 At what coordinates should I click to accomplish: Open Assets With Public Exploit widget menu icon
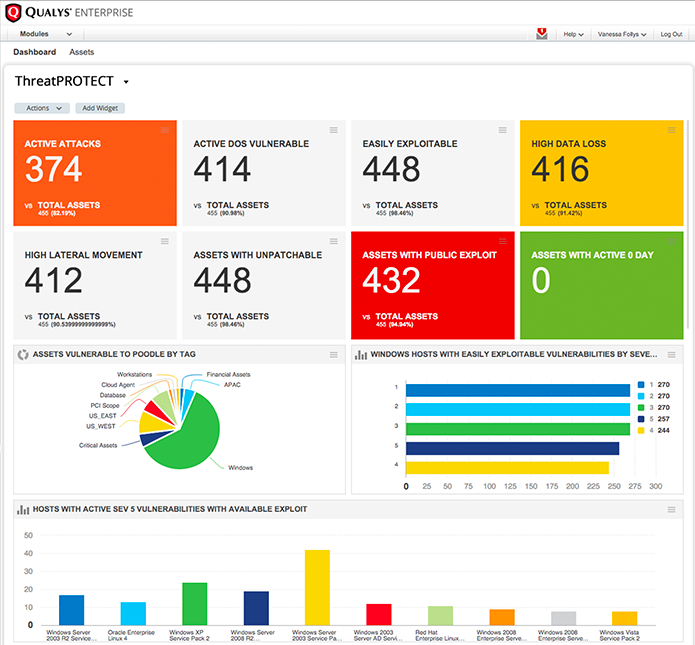click(x=503, y=241)
